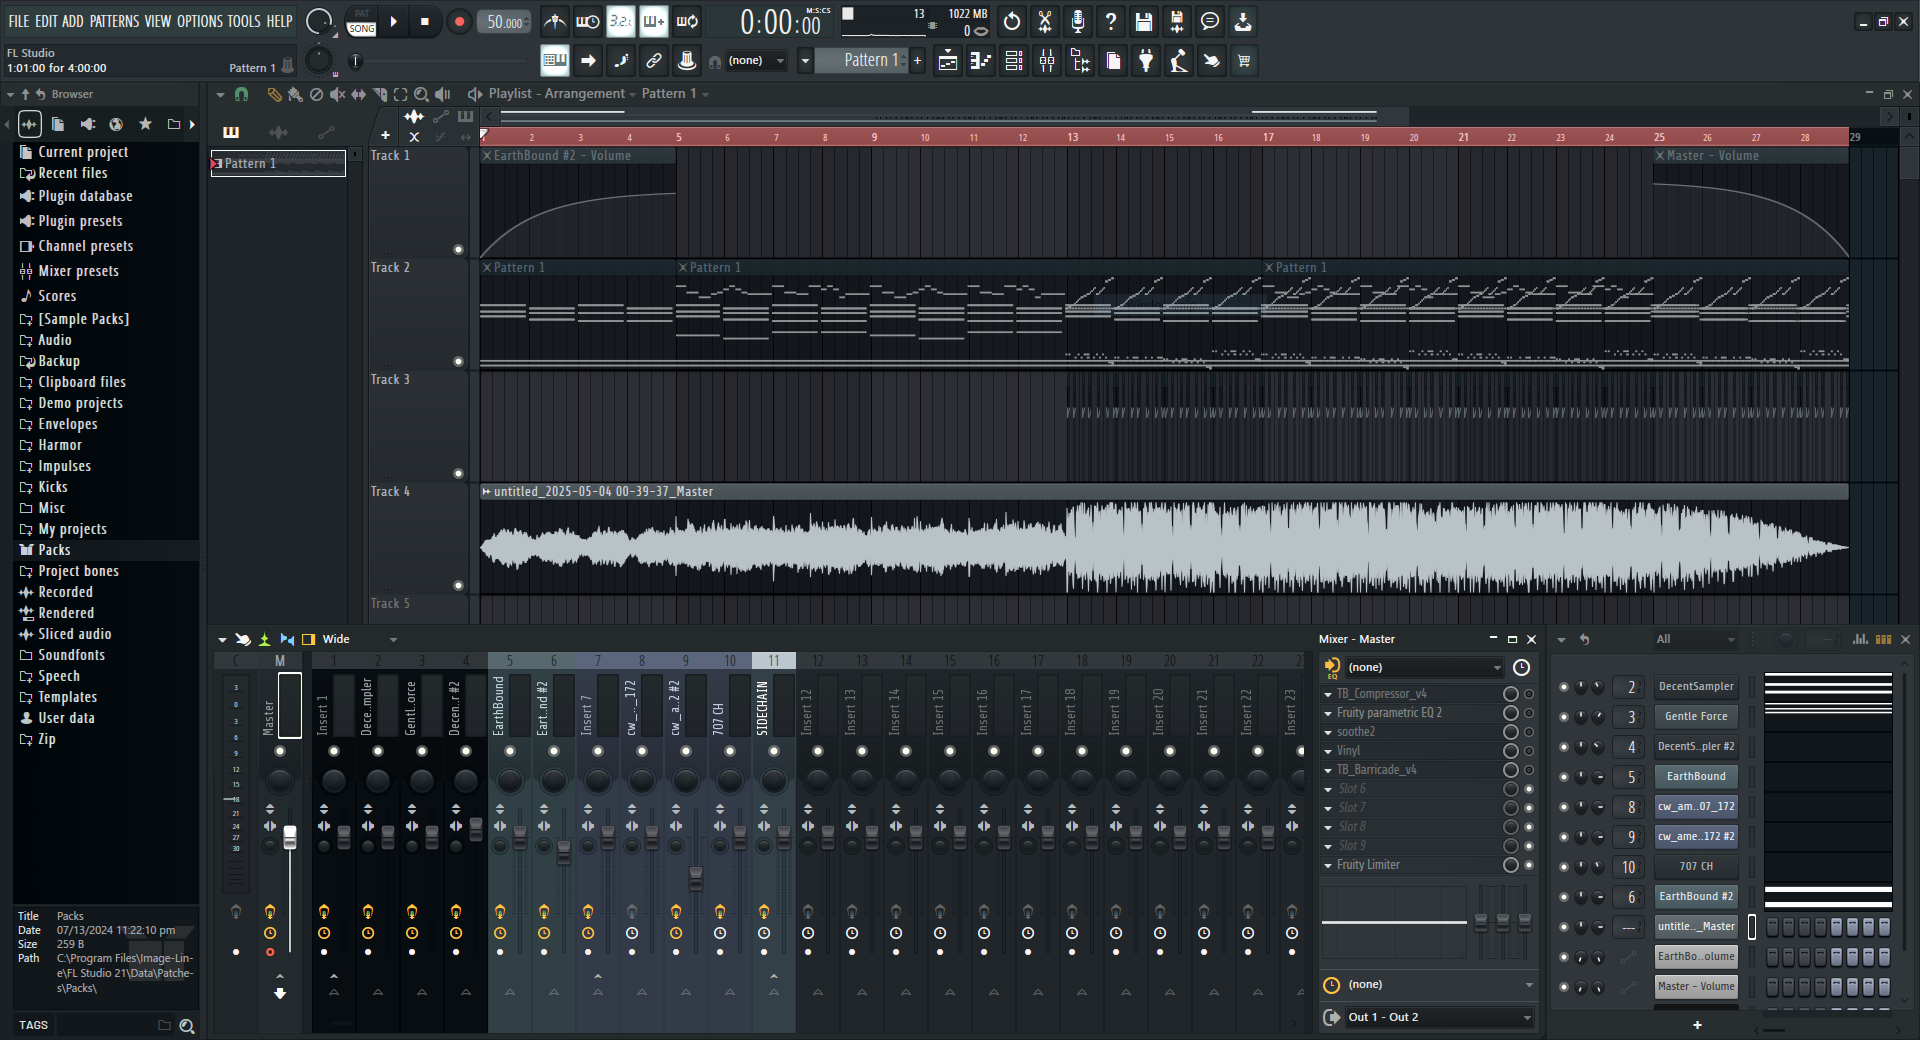Open the Mixer layout Wide dropdown

pos(360,639)
